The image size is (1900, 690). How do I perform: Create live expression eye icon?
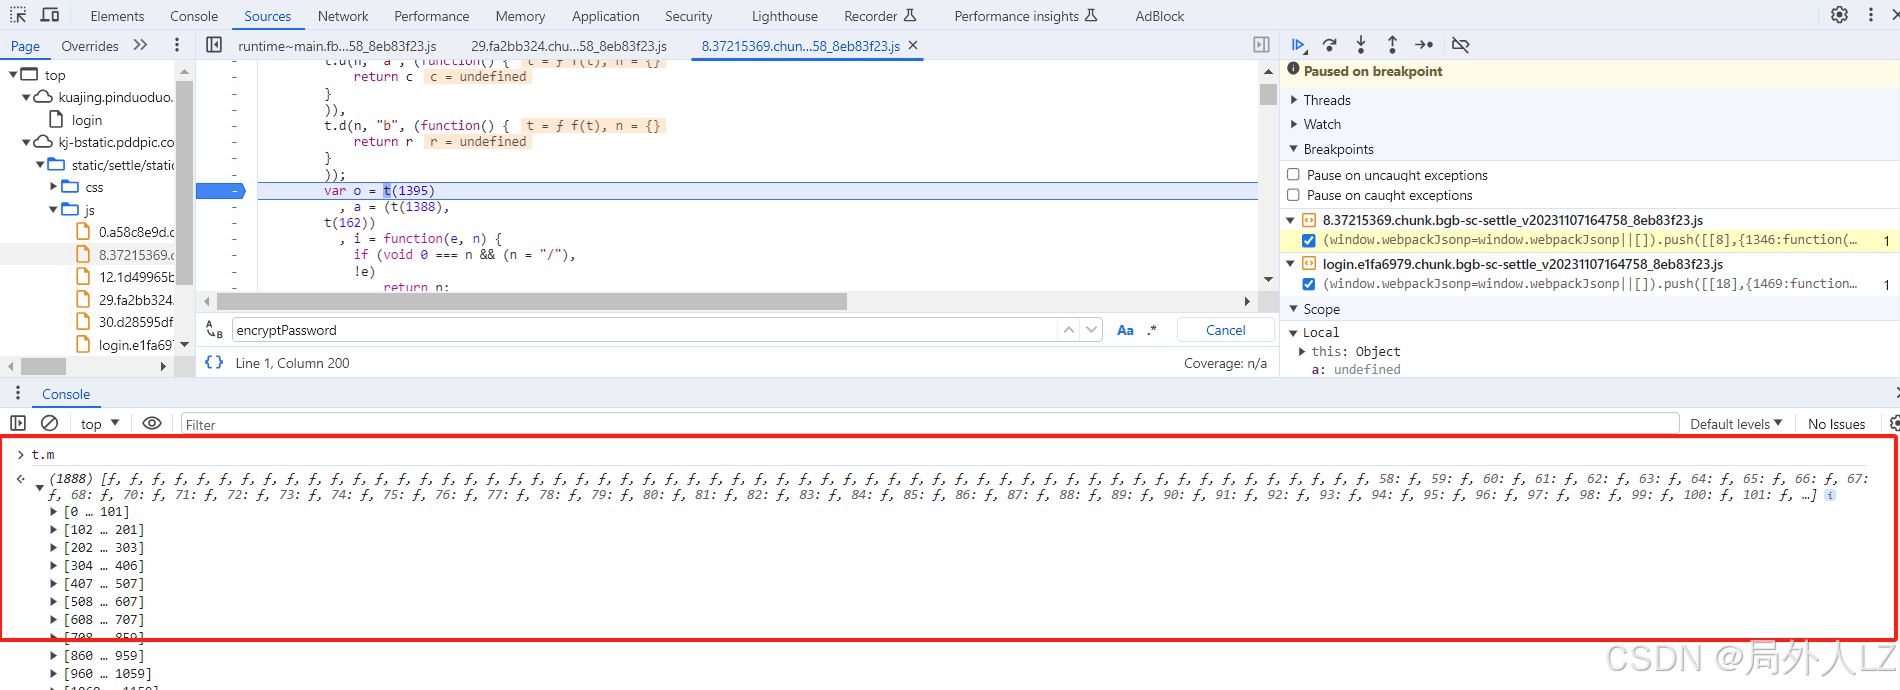pyautogui.click(x=152, y=423)
